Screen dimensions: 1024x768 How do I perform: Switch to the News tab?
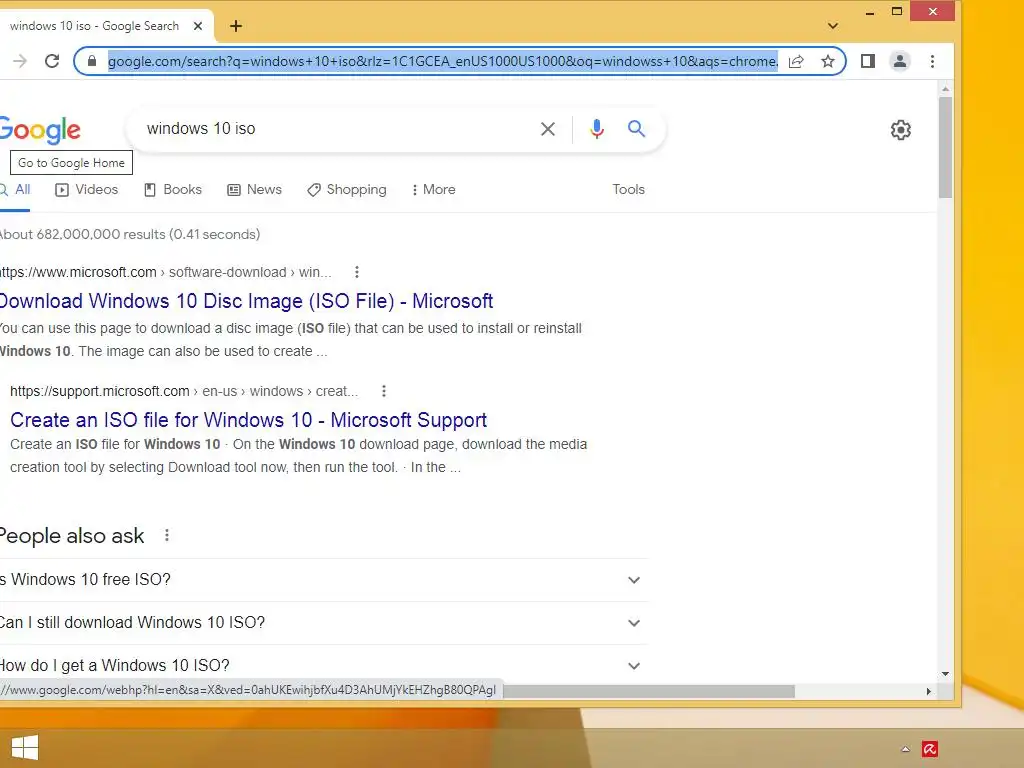(255, 189)
